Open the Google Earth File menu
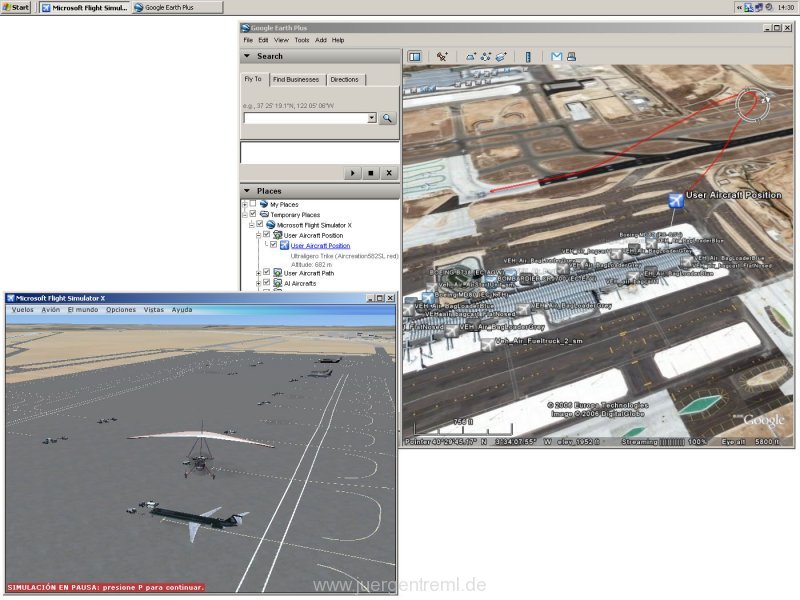Image resolution: width=800 pixels, height=600 pixels. [248, 40]
